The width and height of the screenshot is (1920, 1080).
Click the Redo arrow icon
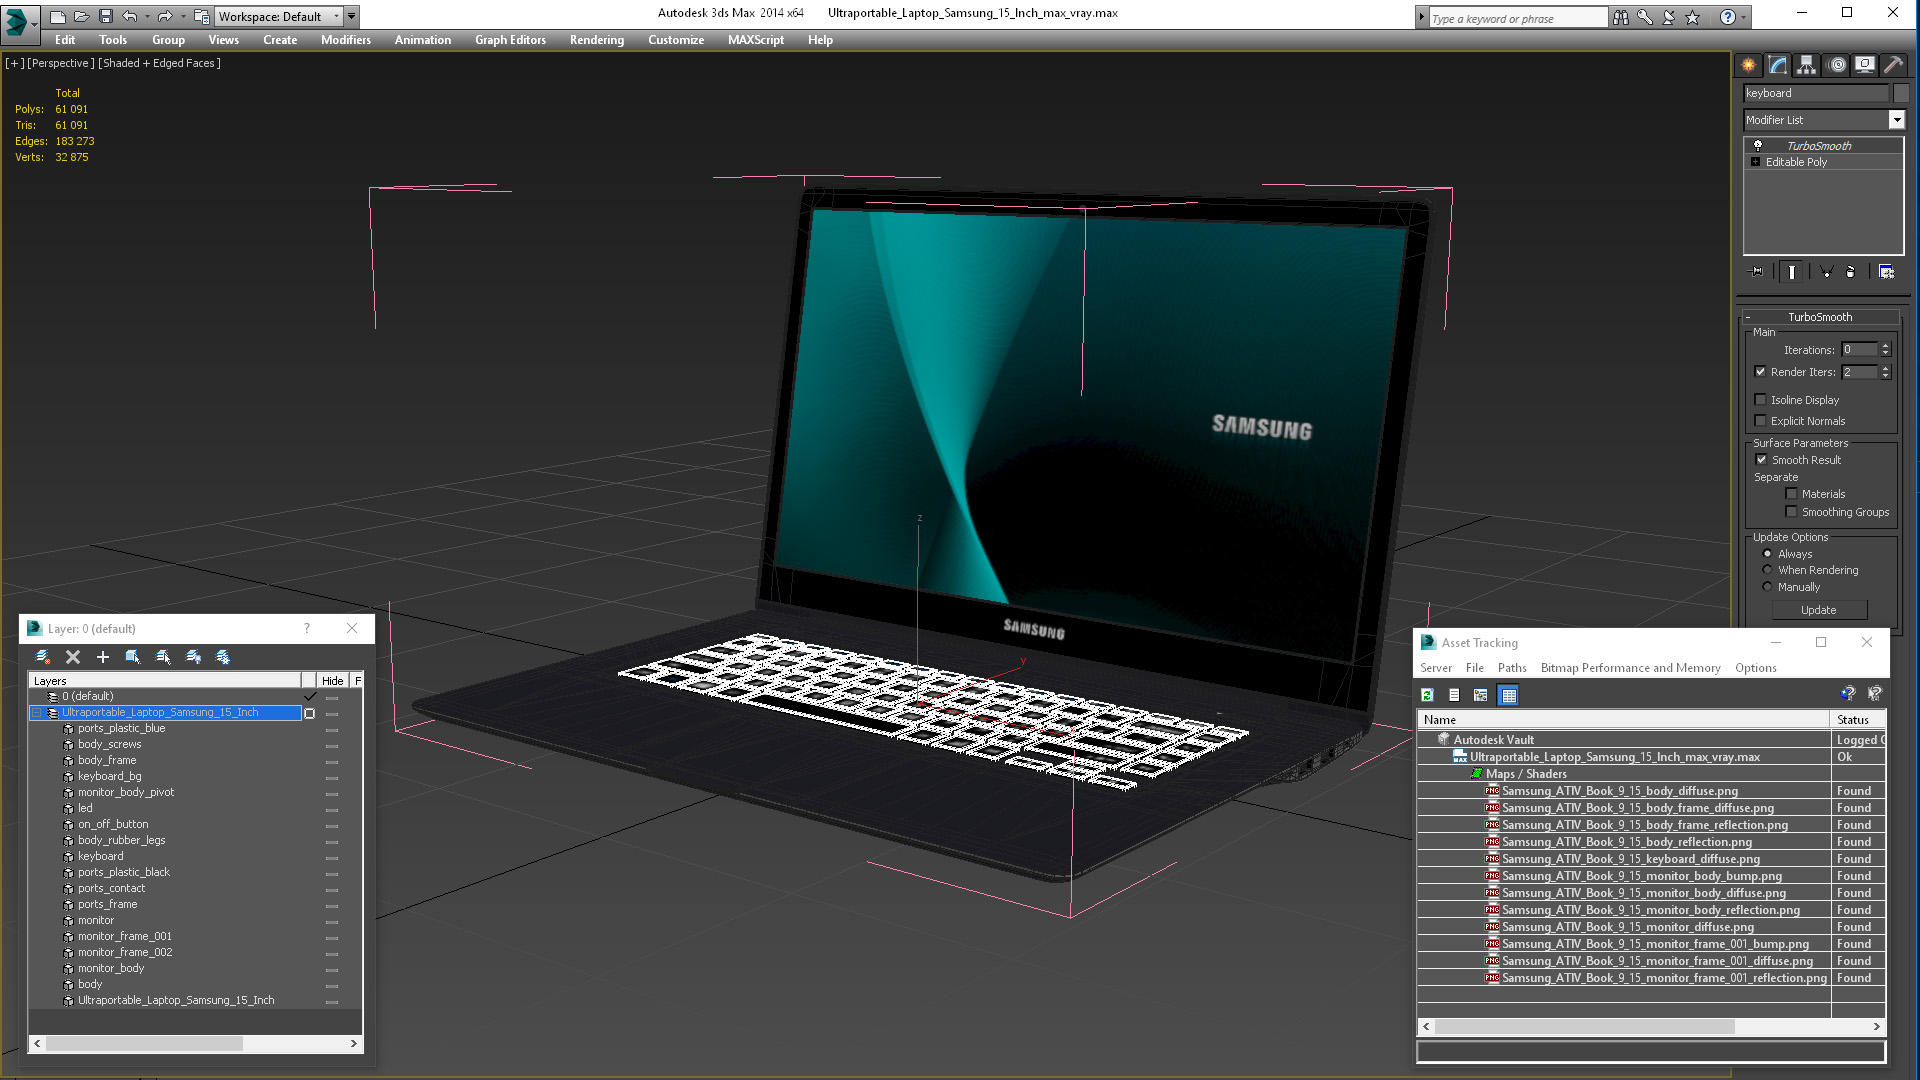click(x=165, y=17)
